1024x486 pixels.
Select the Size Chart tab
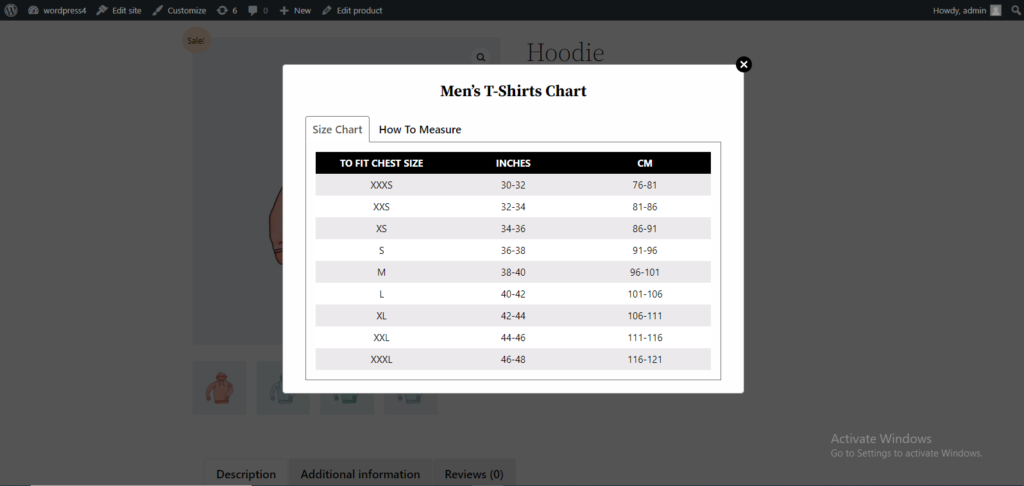tap(337, 129)
